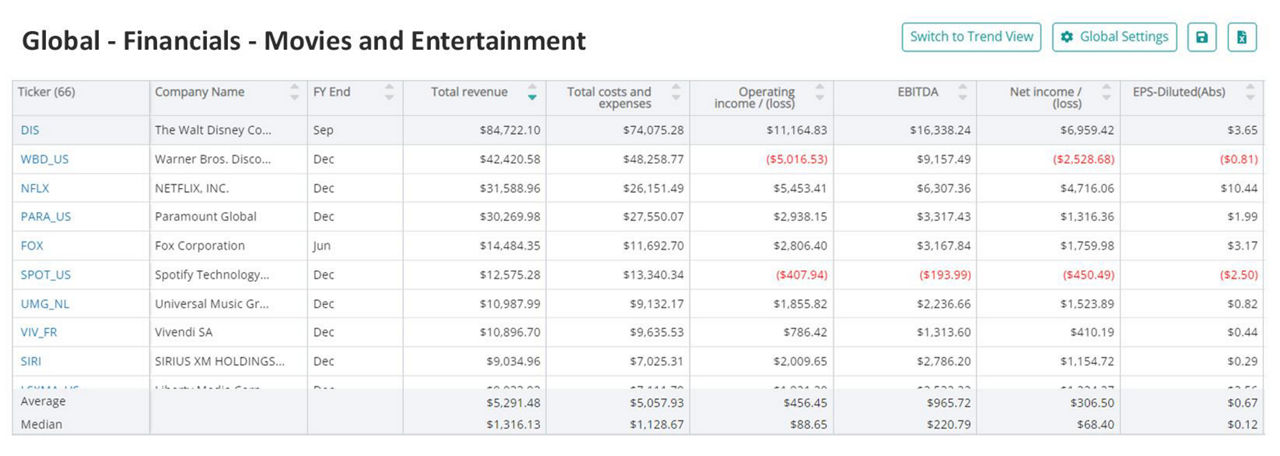Open the VIV_FR ticker link
The height and width of the screenshot is (456, 1280).
pos(39,333)
